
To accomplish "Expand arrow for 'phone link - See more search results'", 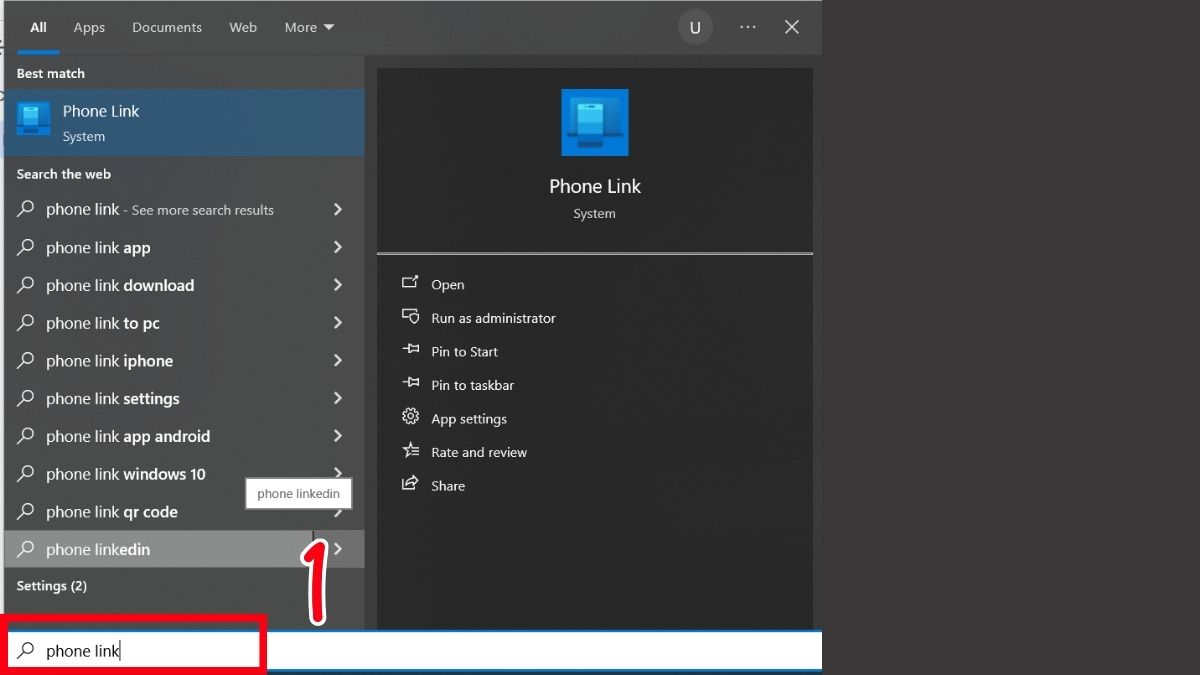I will click(338, 209).
